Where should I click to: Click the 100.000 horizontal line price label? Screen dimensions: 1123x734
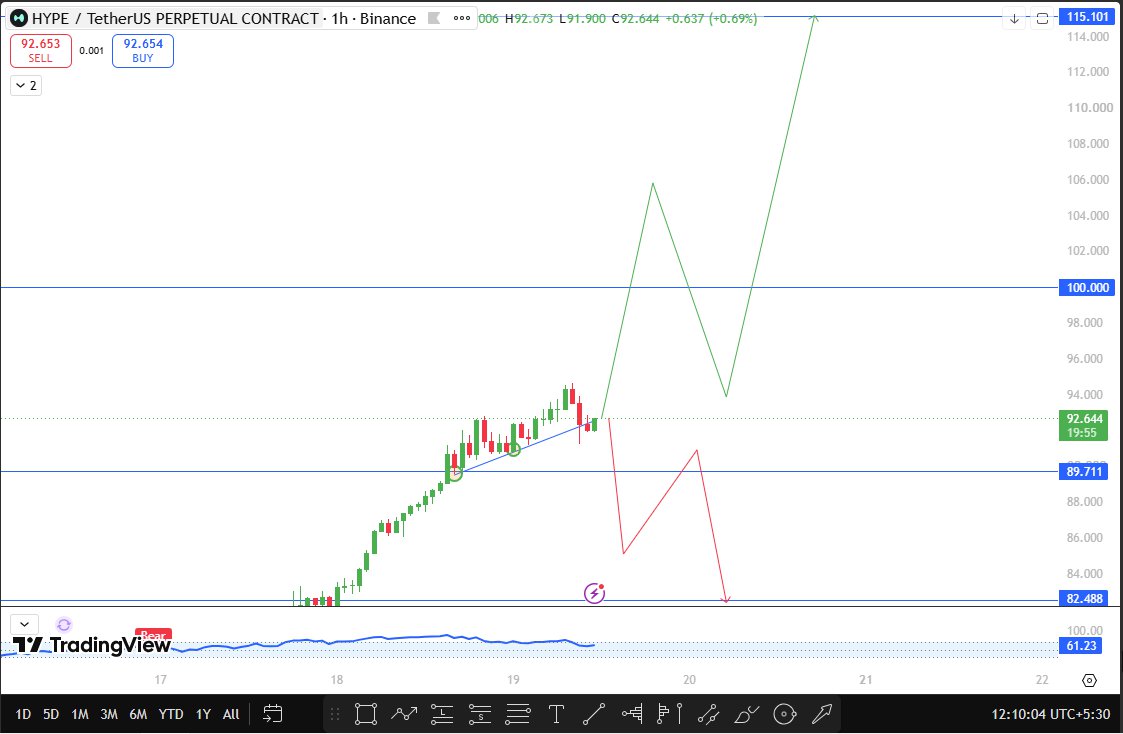coord(1086,287)
